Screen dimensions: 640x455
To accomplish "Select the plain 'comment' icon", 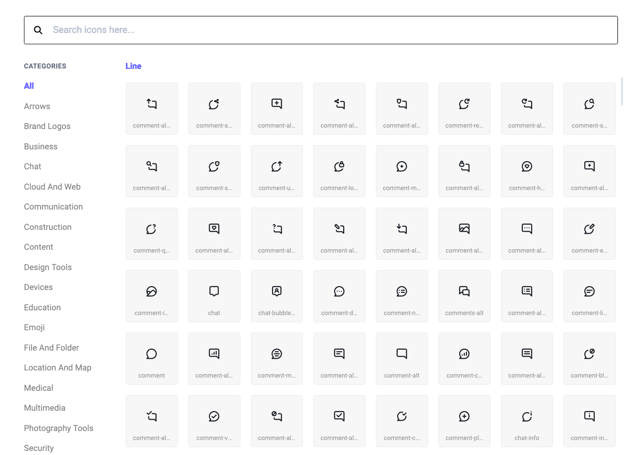I will coord(152,358).
